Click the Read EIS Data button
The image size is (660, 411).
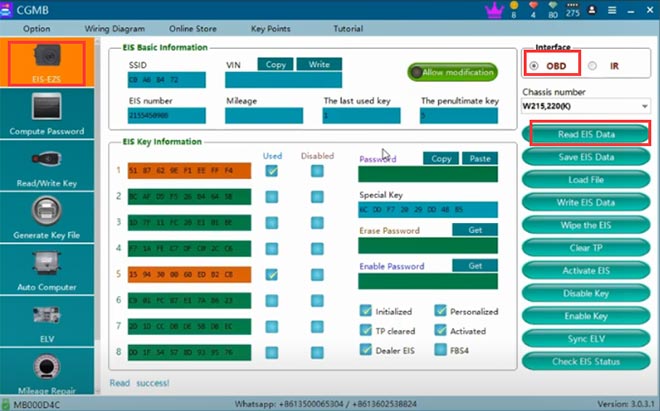pos(585,134)
